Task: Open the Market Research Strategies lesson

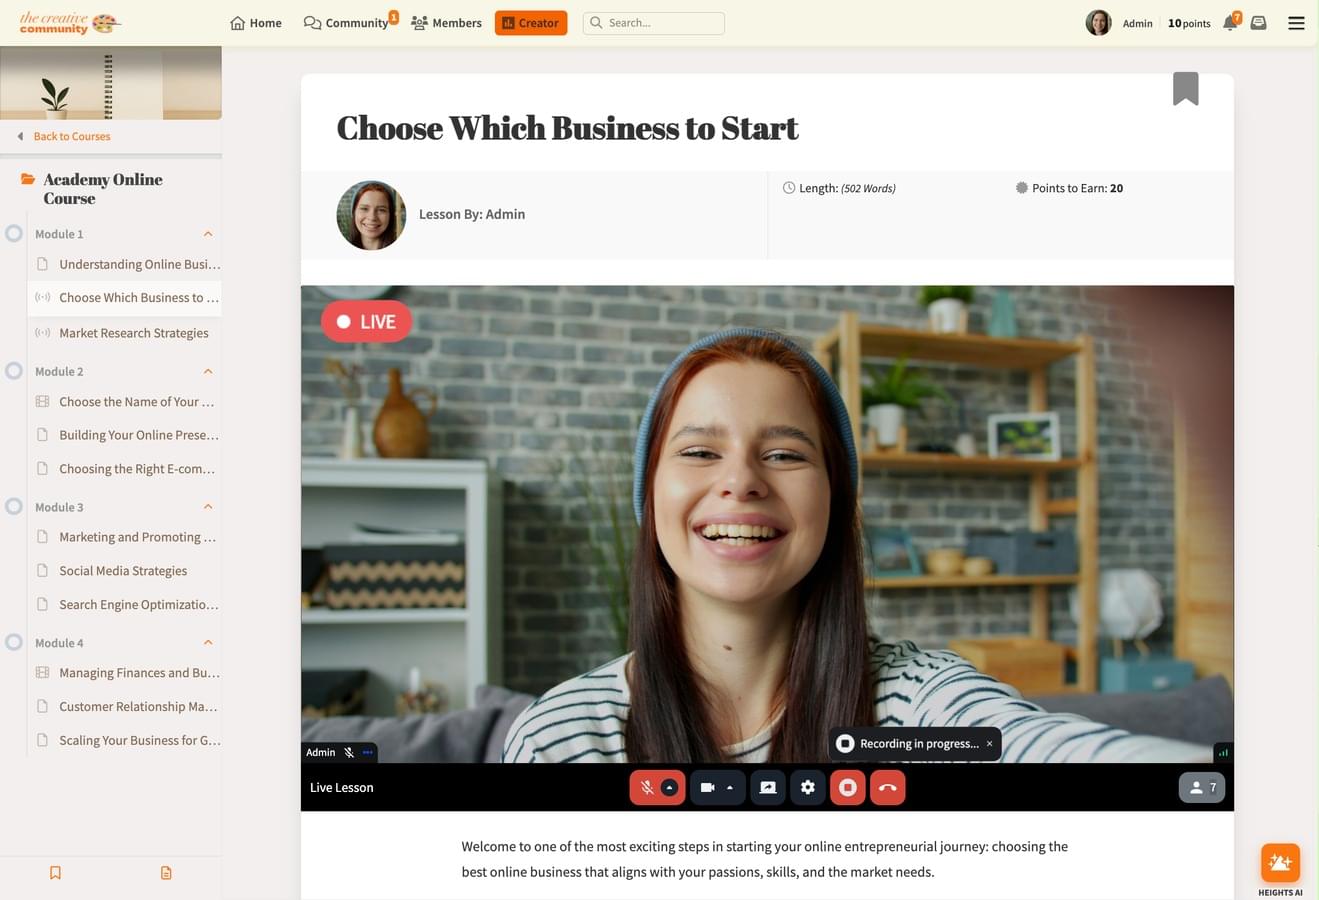Action: coord(132,332)
